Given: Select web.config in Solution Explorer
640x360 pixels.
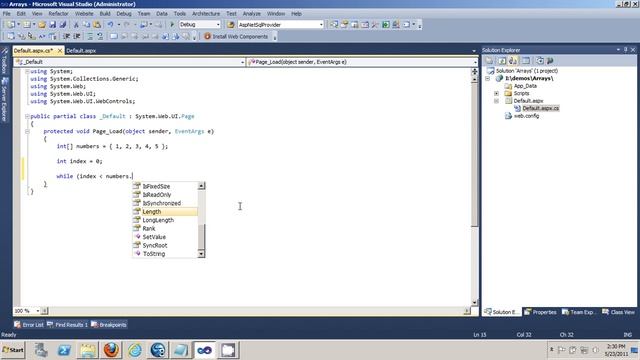Looking at the screenshot, I should pos(526,116).
